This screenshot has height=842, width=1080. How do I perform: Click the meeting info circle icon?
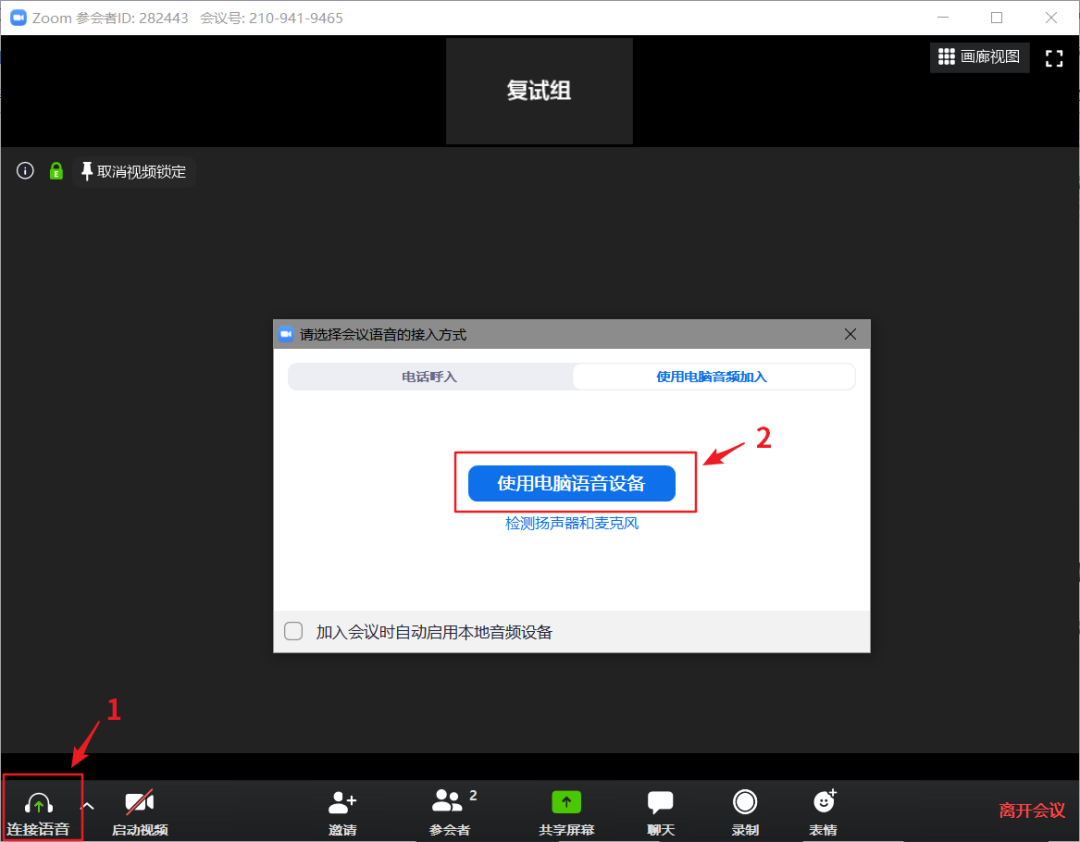coord(26,171)
